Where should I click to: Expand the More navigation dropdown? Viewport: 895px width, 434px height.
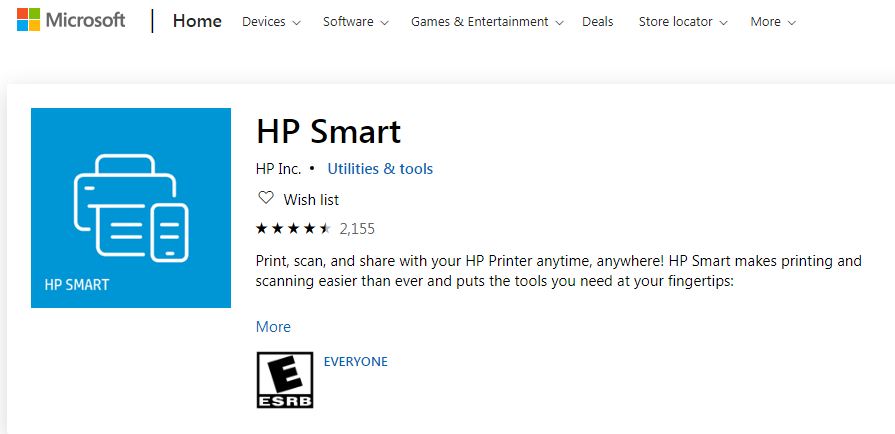[773, 22]
